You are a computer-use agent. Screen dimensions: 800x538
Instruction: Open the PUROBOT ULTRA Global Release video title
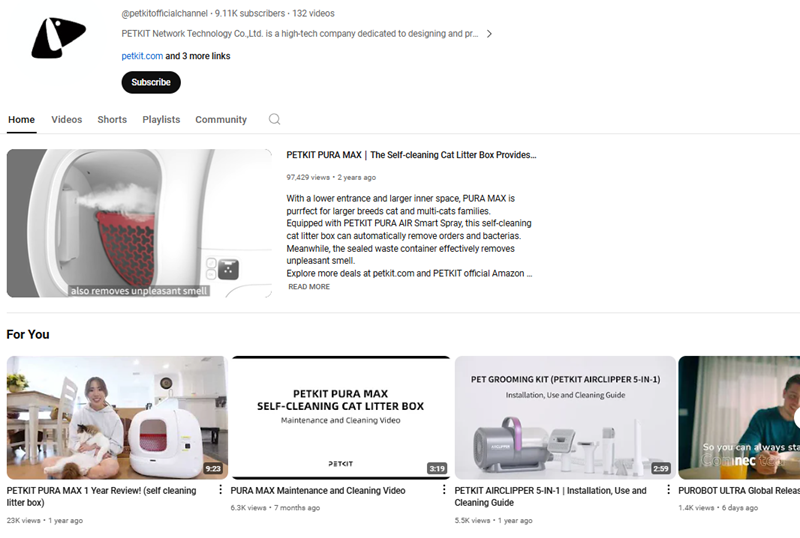[739, 491]
